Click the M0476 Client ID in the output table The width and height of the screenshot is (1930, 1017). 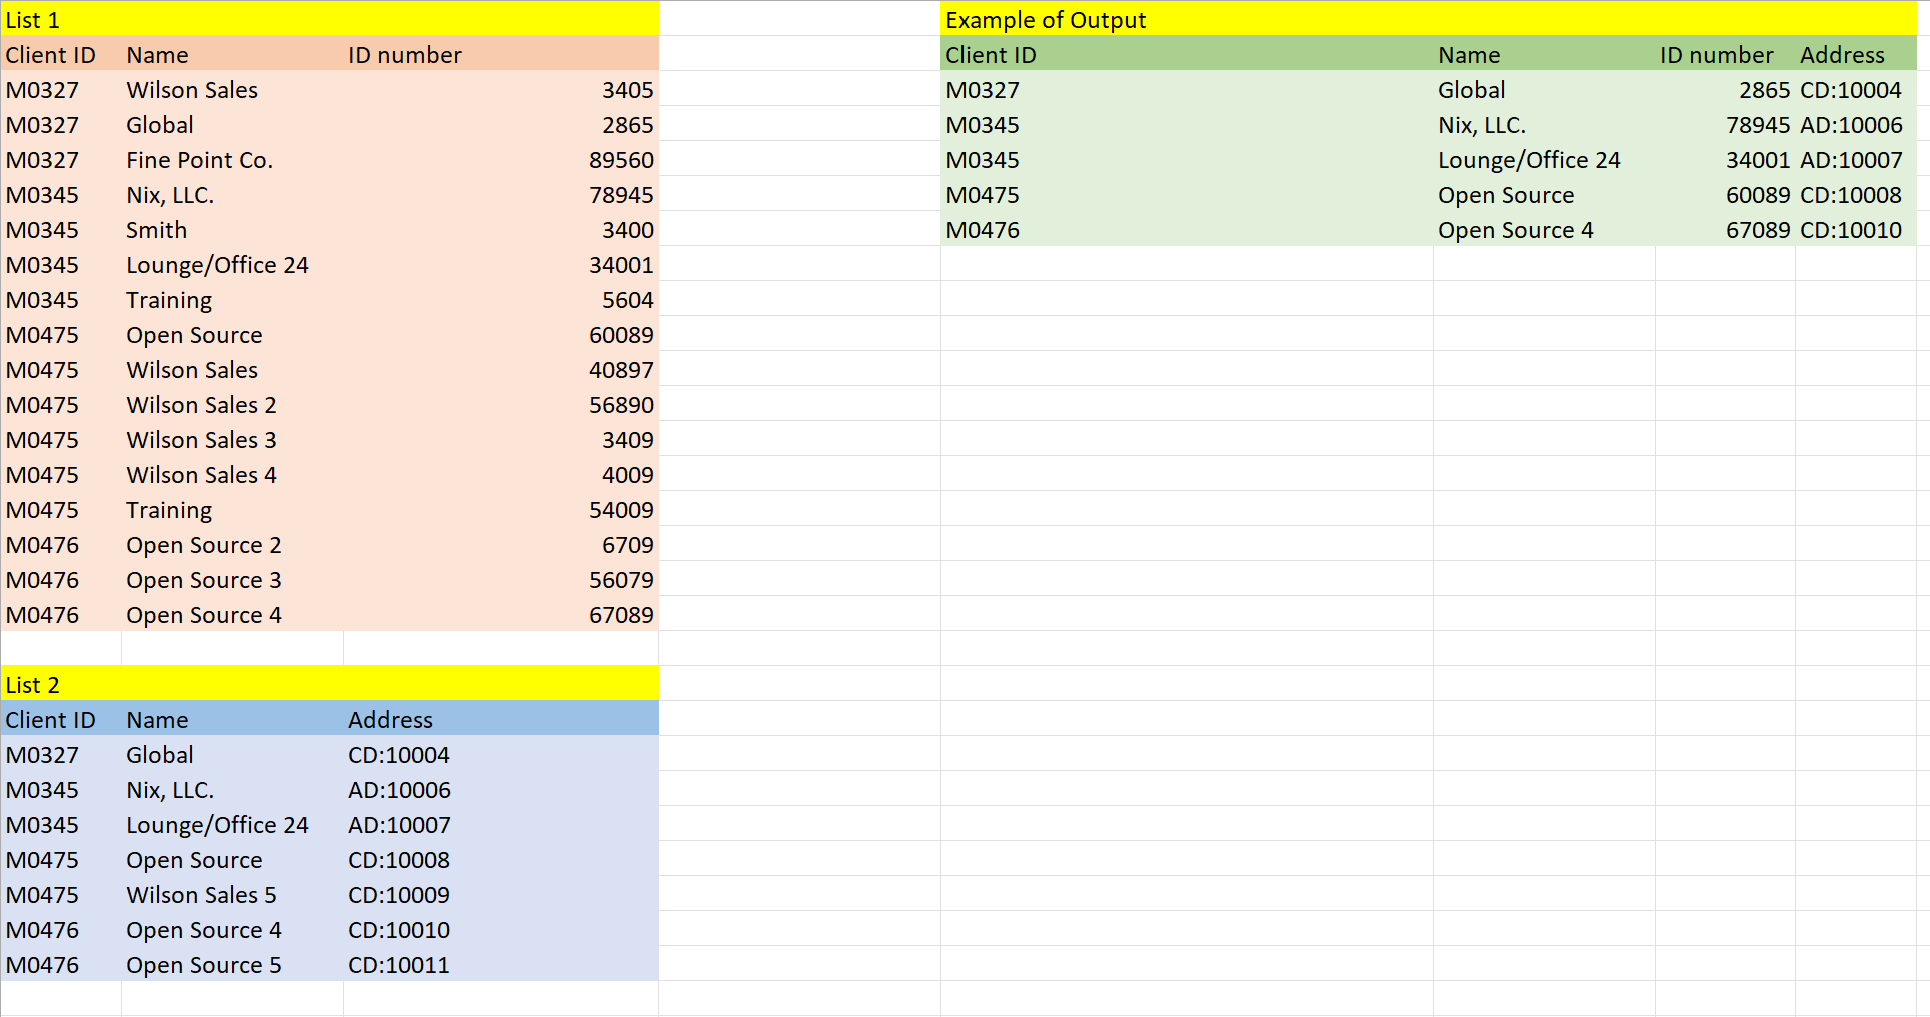982,229
